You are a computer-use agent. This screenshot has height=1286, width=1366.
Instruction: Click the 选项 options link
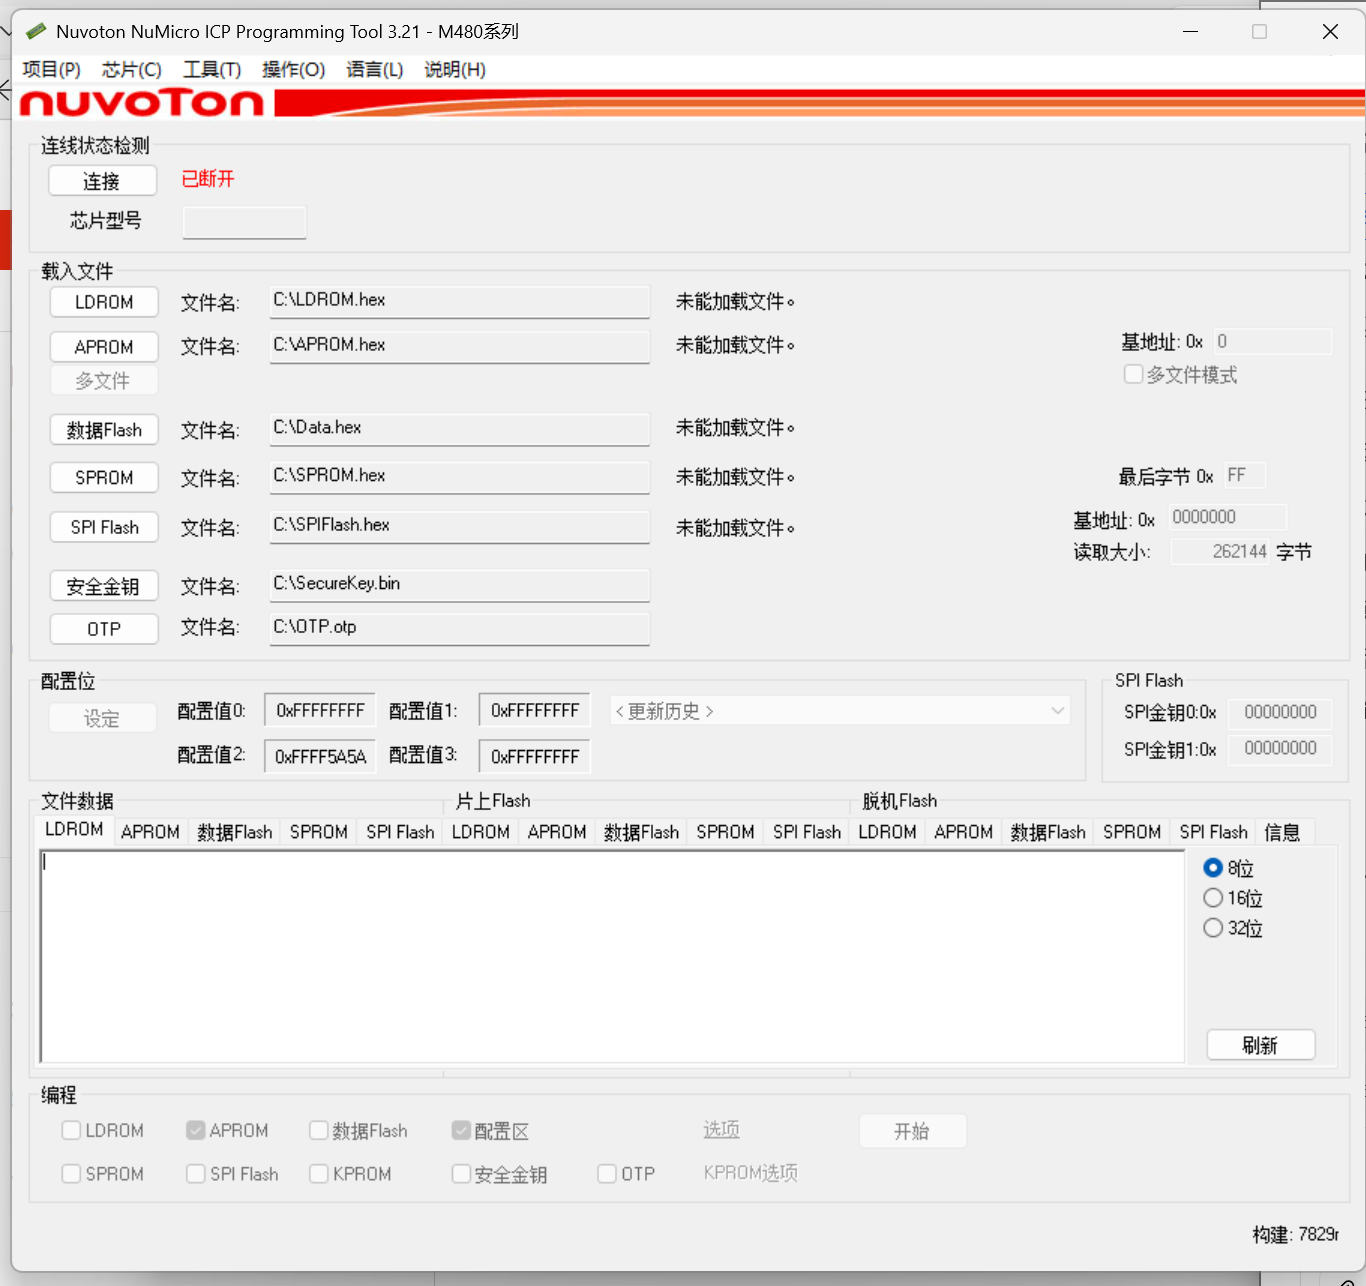coord(721,1130)
